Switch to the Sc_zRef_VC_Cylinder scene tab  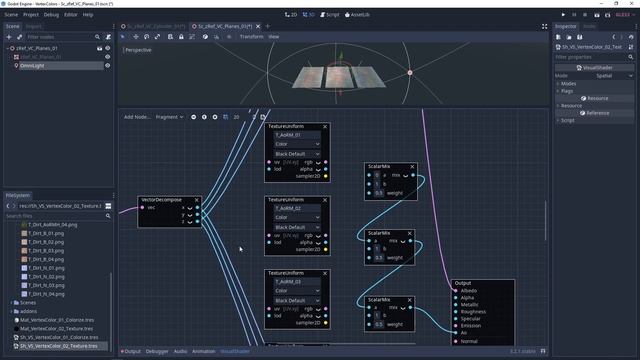tap(153, 27)
